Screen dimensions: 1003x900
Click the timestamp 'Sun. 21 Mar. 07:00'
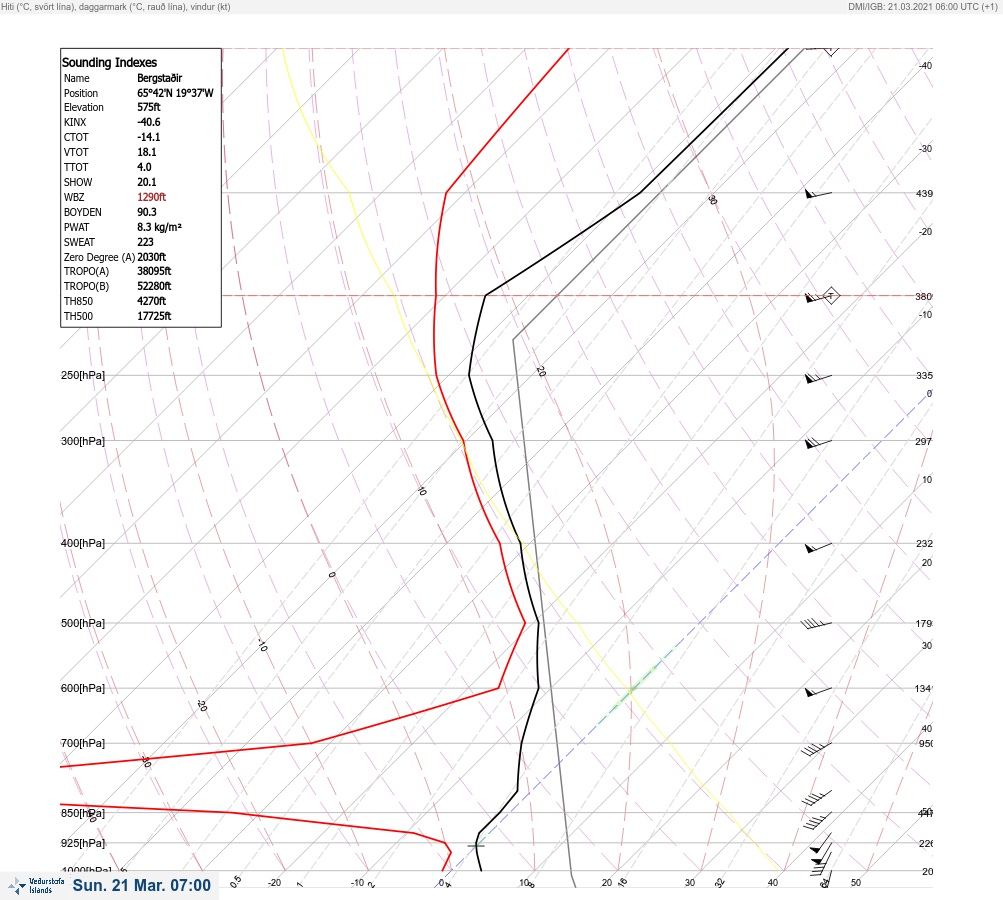[x=141, y=885]
